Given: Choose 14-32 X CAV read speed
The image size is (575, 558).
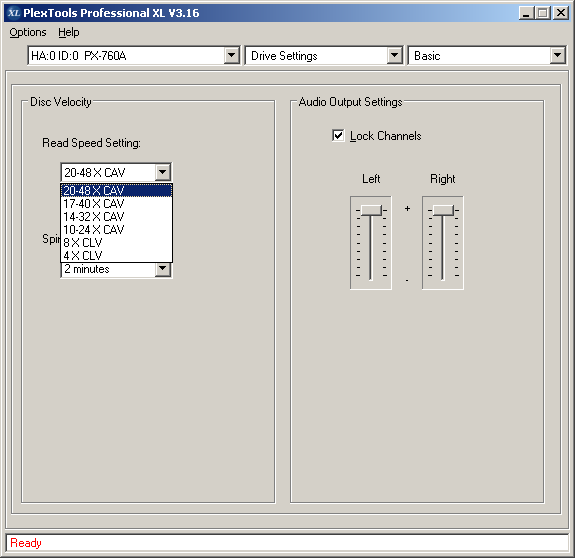Looking at the screenshot, I should 117,217.
